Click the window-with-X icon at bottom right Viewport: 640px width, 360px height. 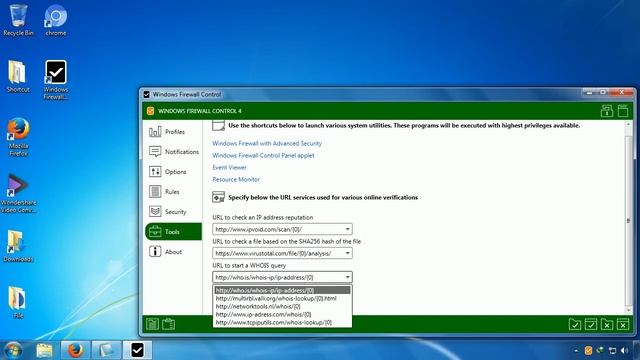pos(623,324)
